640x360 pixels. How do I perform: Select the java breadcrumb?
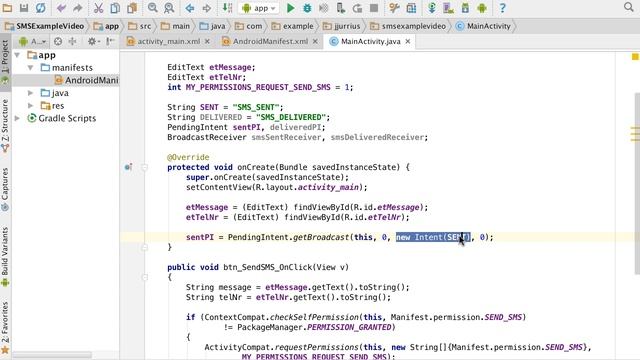[212, 26]
